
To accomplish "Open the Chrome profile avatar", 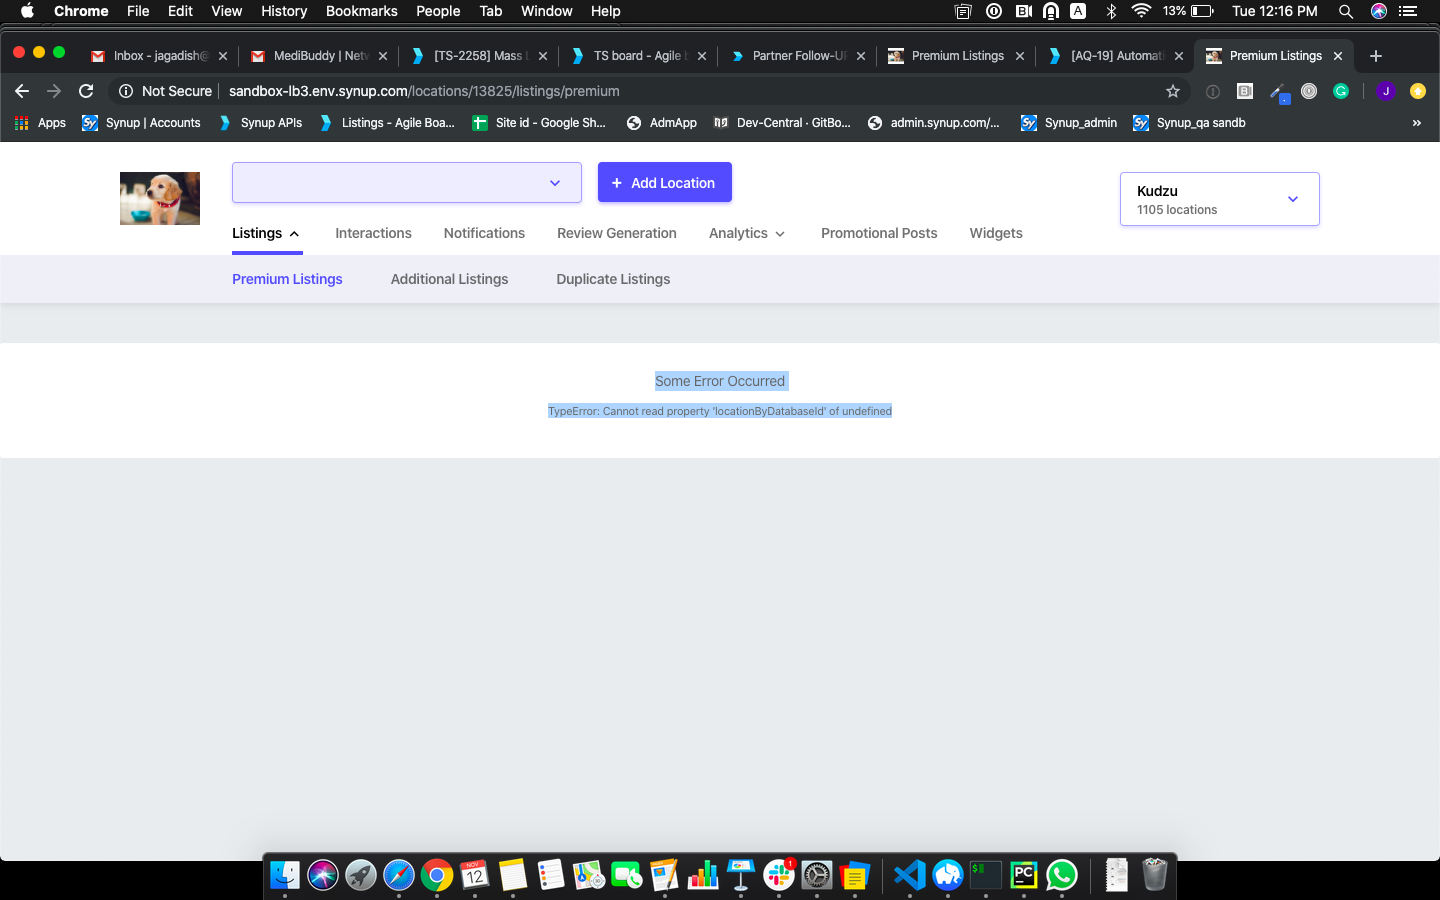I will pyautogui.click(x=1385, y=91).
